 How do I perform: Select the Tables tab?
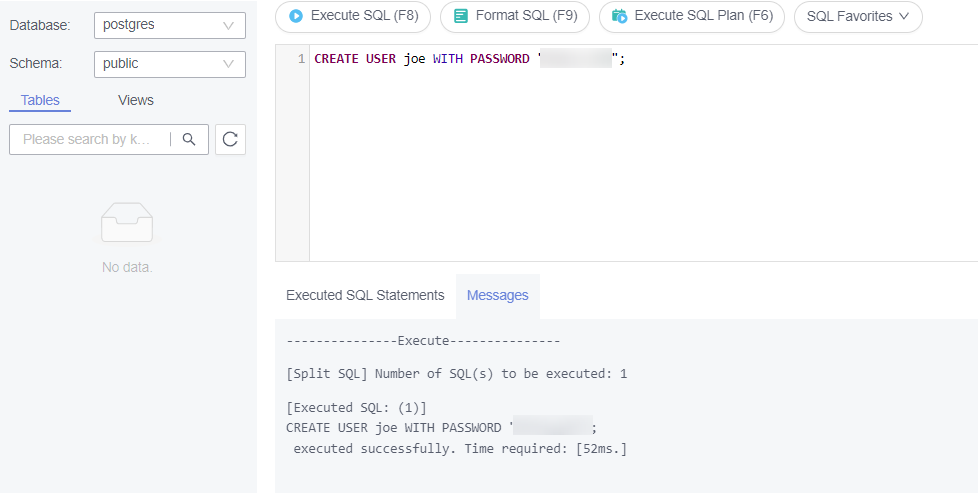pos(40,100)
